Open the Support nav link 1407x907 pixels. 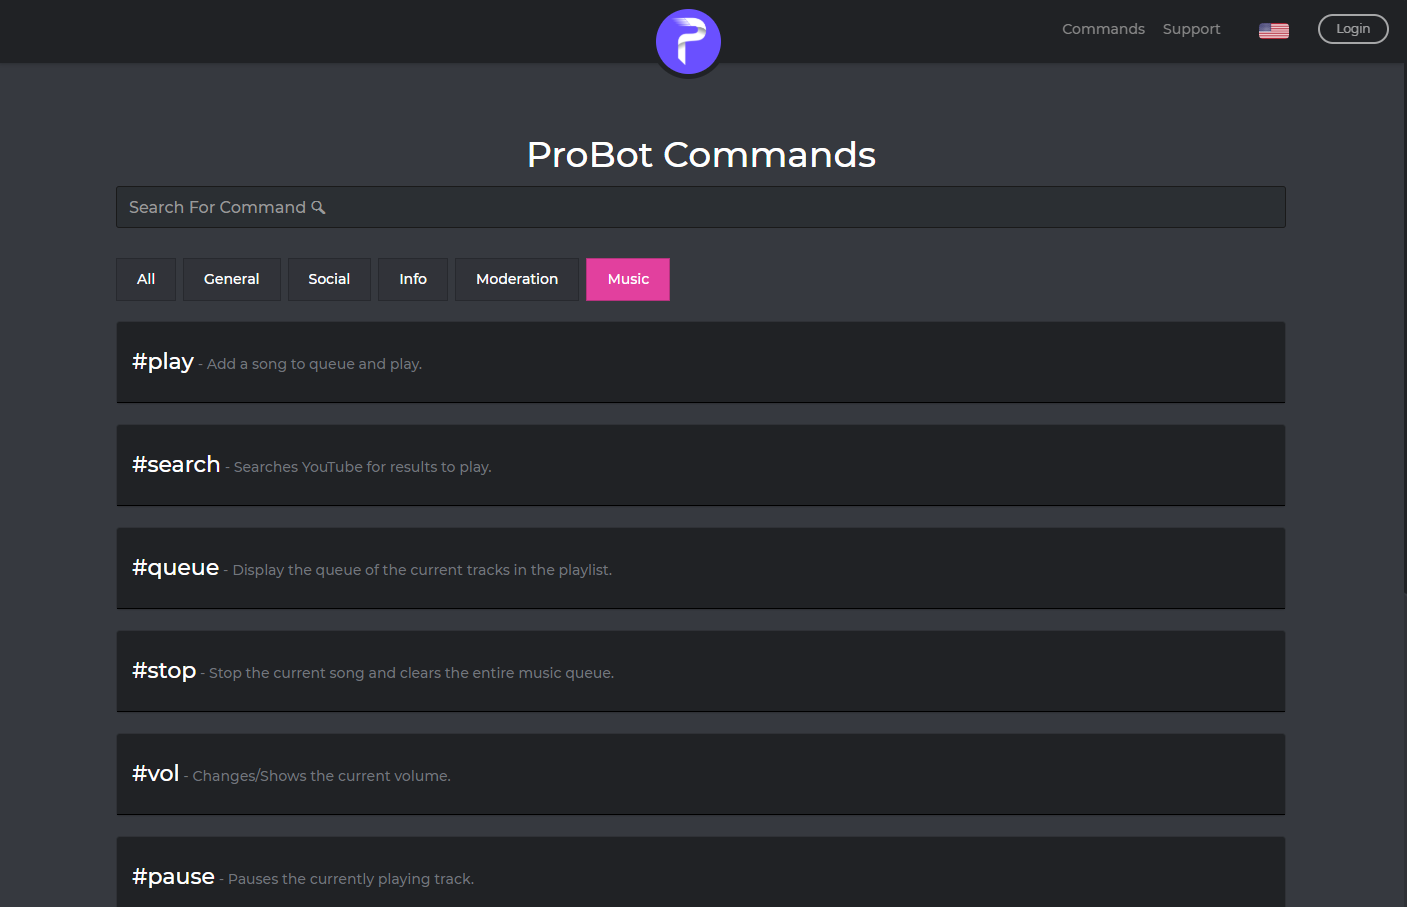1191,29
